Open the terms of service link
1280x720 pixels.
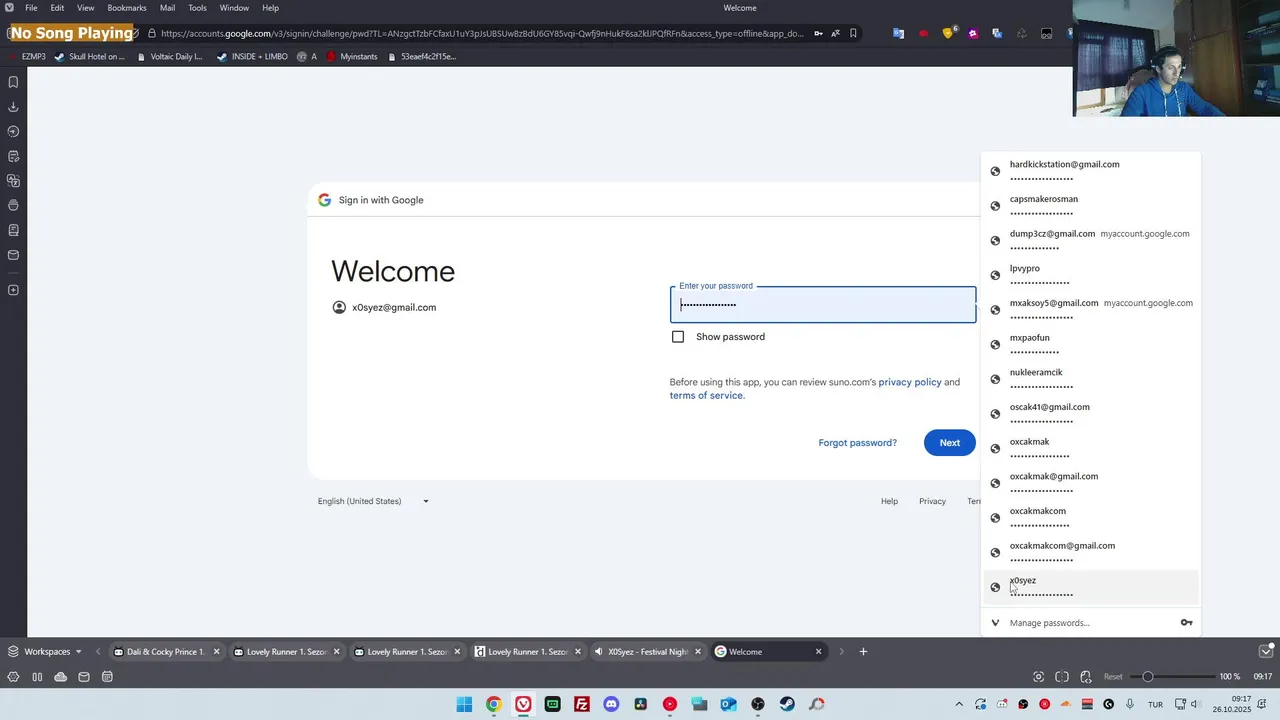pos(706,395)
